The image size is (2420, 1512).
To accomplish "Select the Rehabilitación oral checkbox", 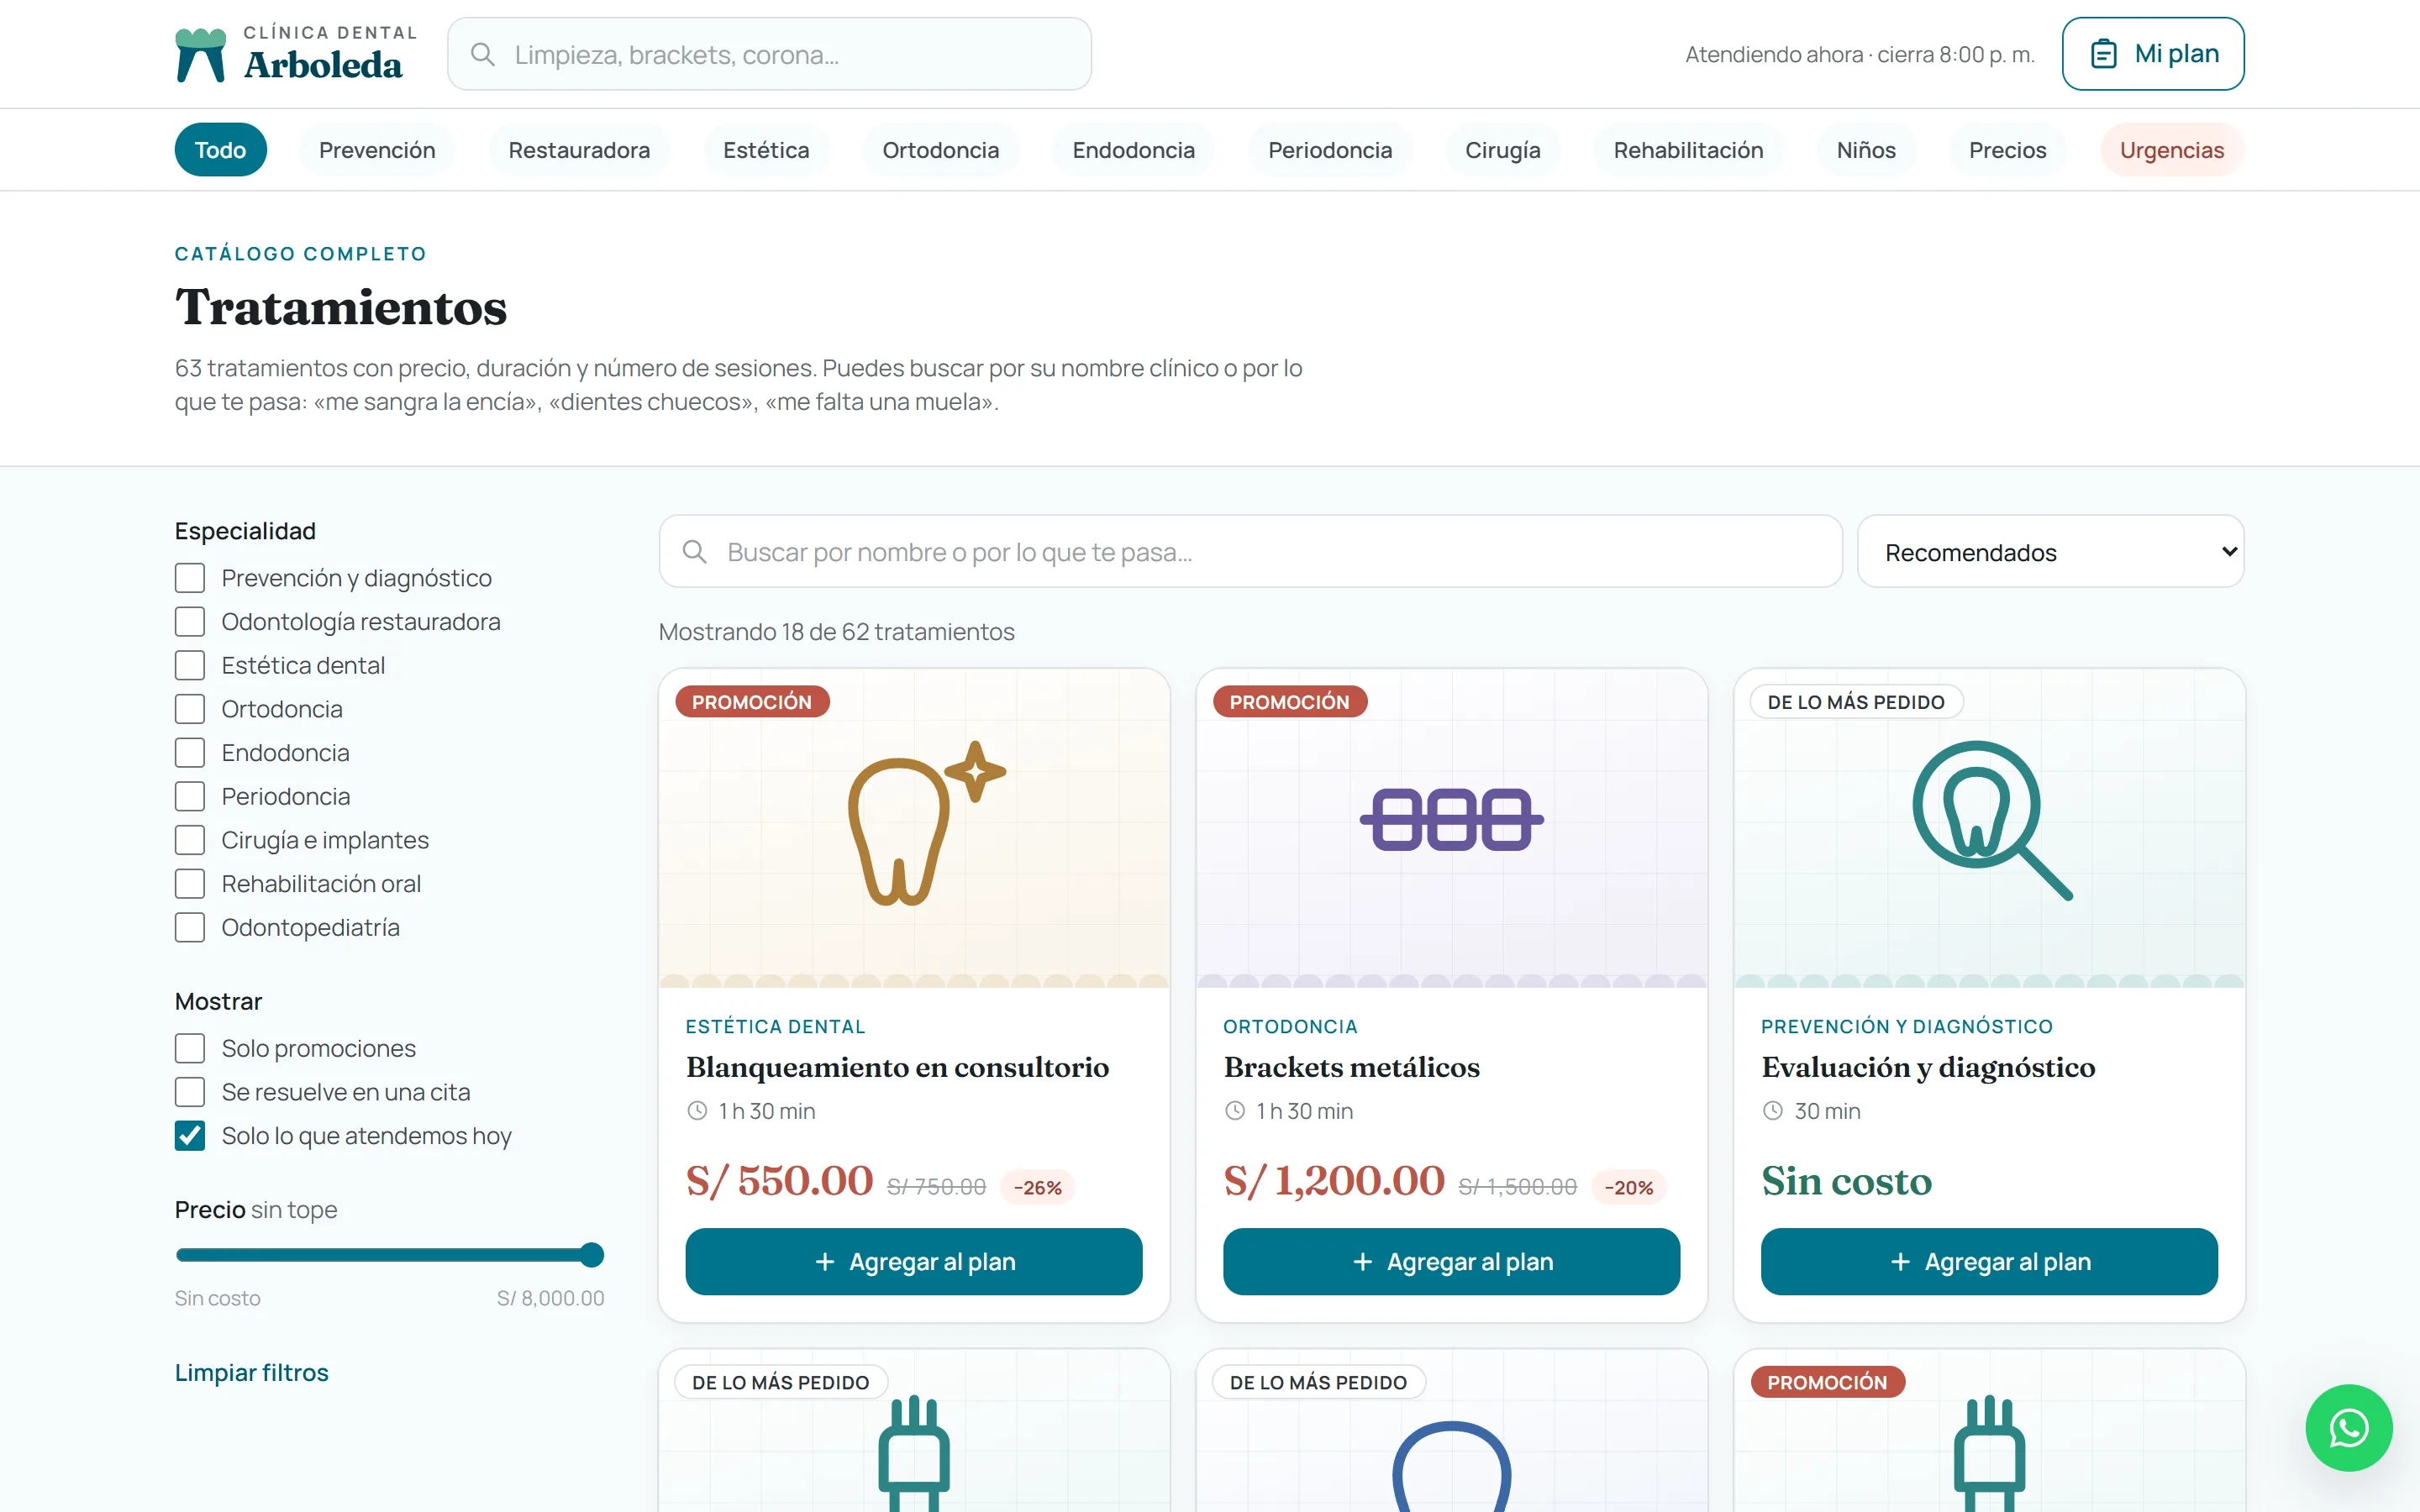I will click(190, 884).
